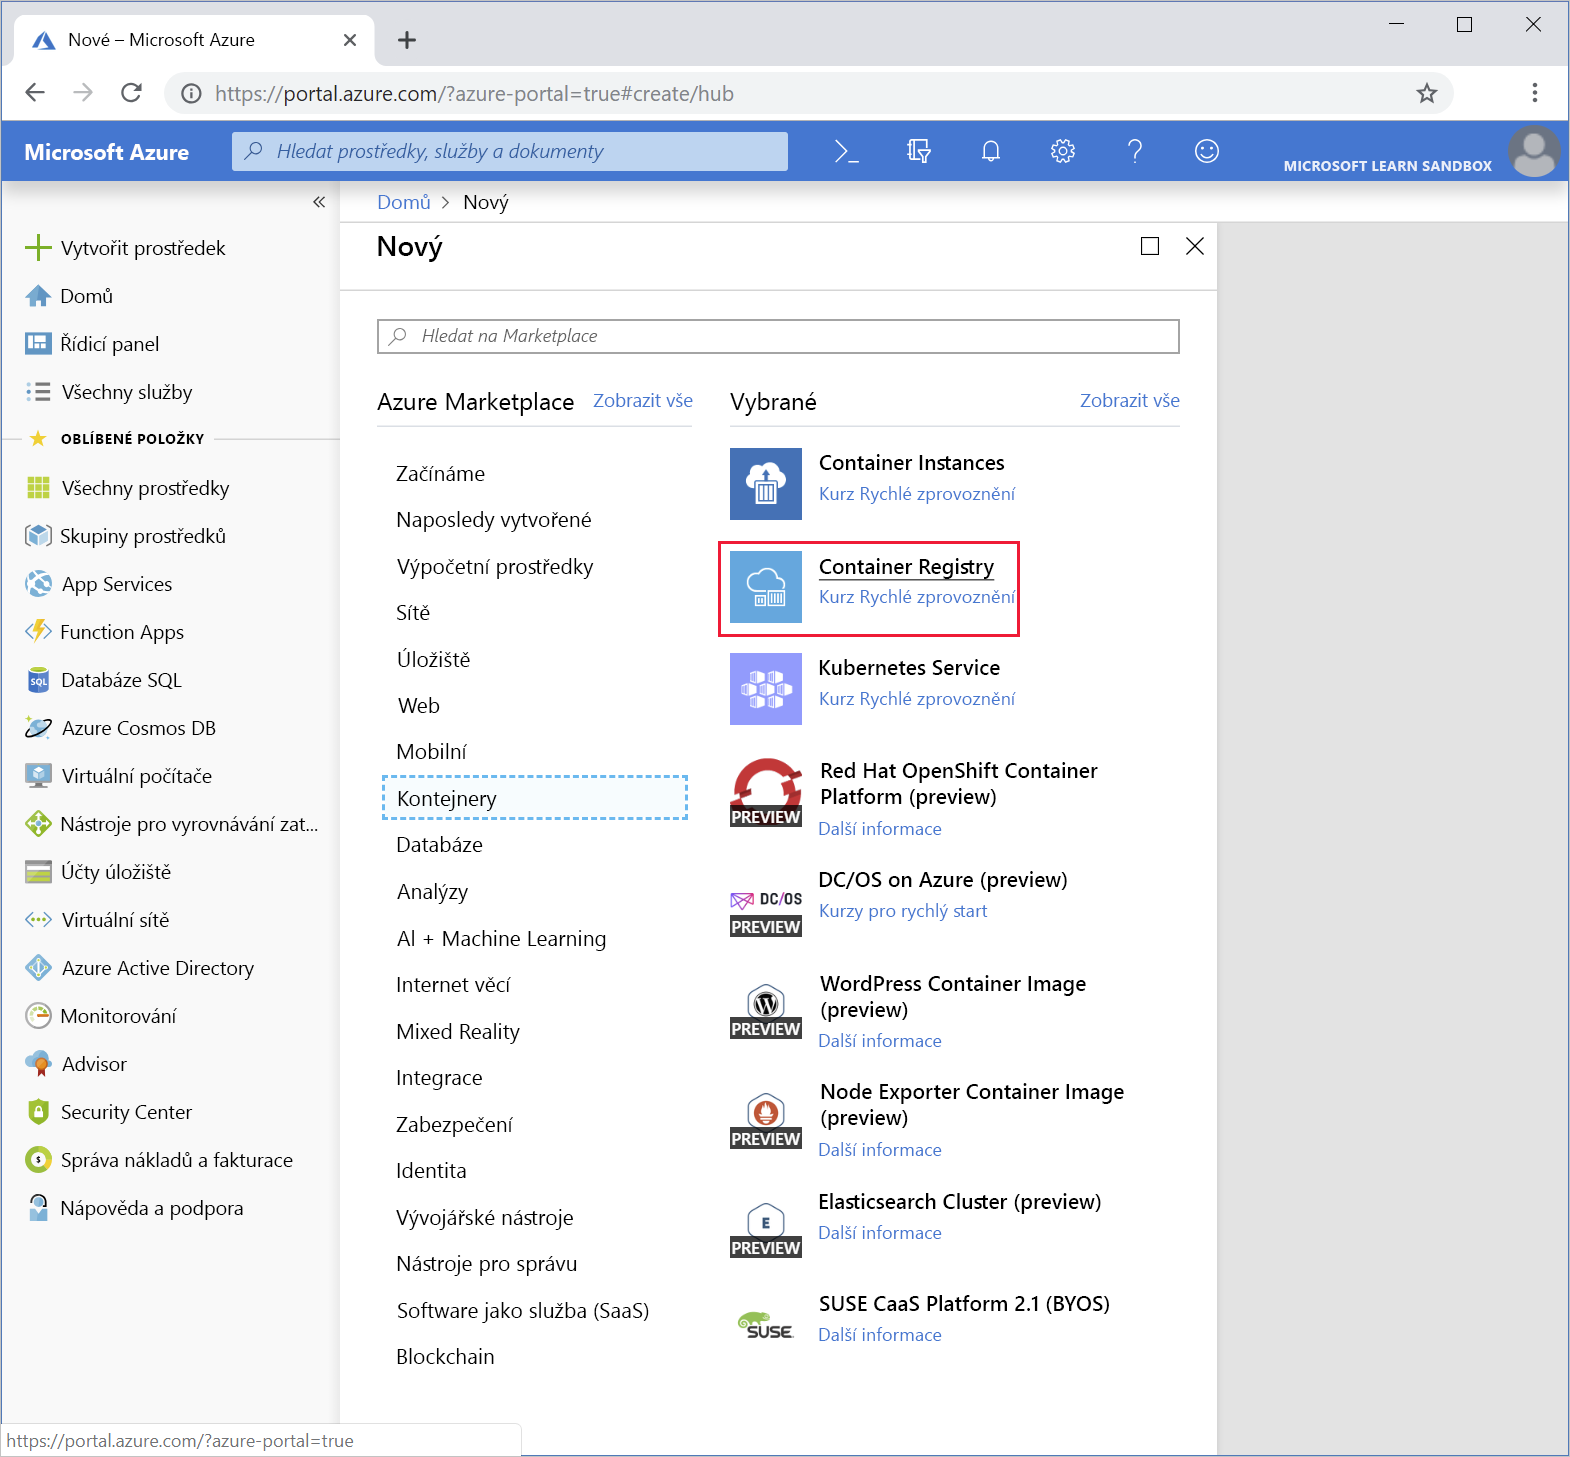Open Kubernetes Service Kurz Rychlé zprovoznění link
Screen dimensions: 1570x1457
click(x=917, y=699)
